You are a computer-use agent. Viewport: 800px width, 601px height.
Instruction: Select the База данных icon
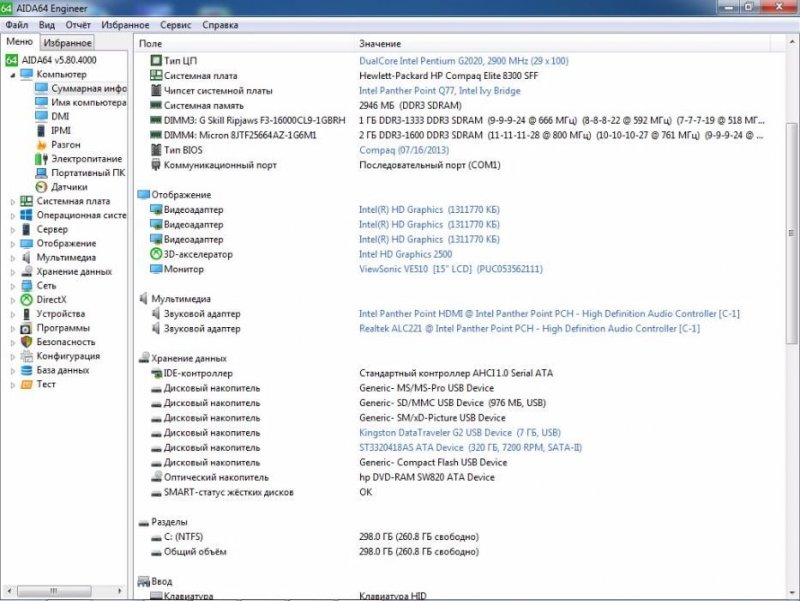(26, 370)
